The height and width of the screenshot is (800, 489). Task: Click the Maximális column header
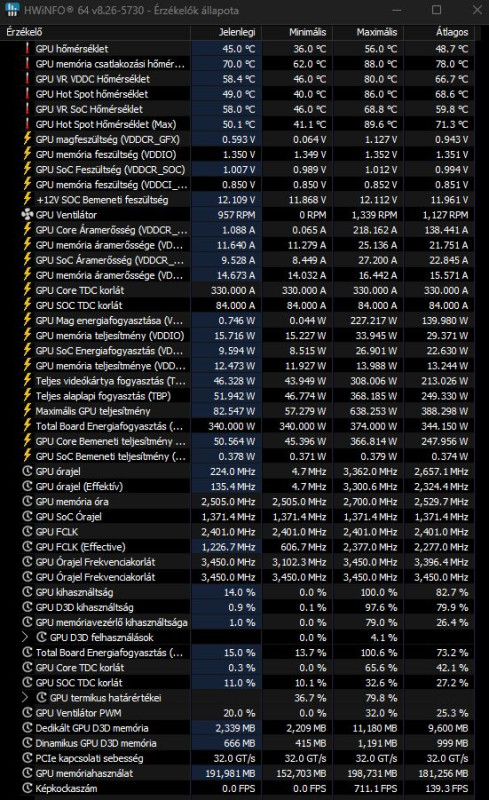(x=368, y=32)
